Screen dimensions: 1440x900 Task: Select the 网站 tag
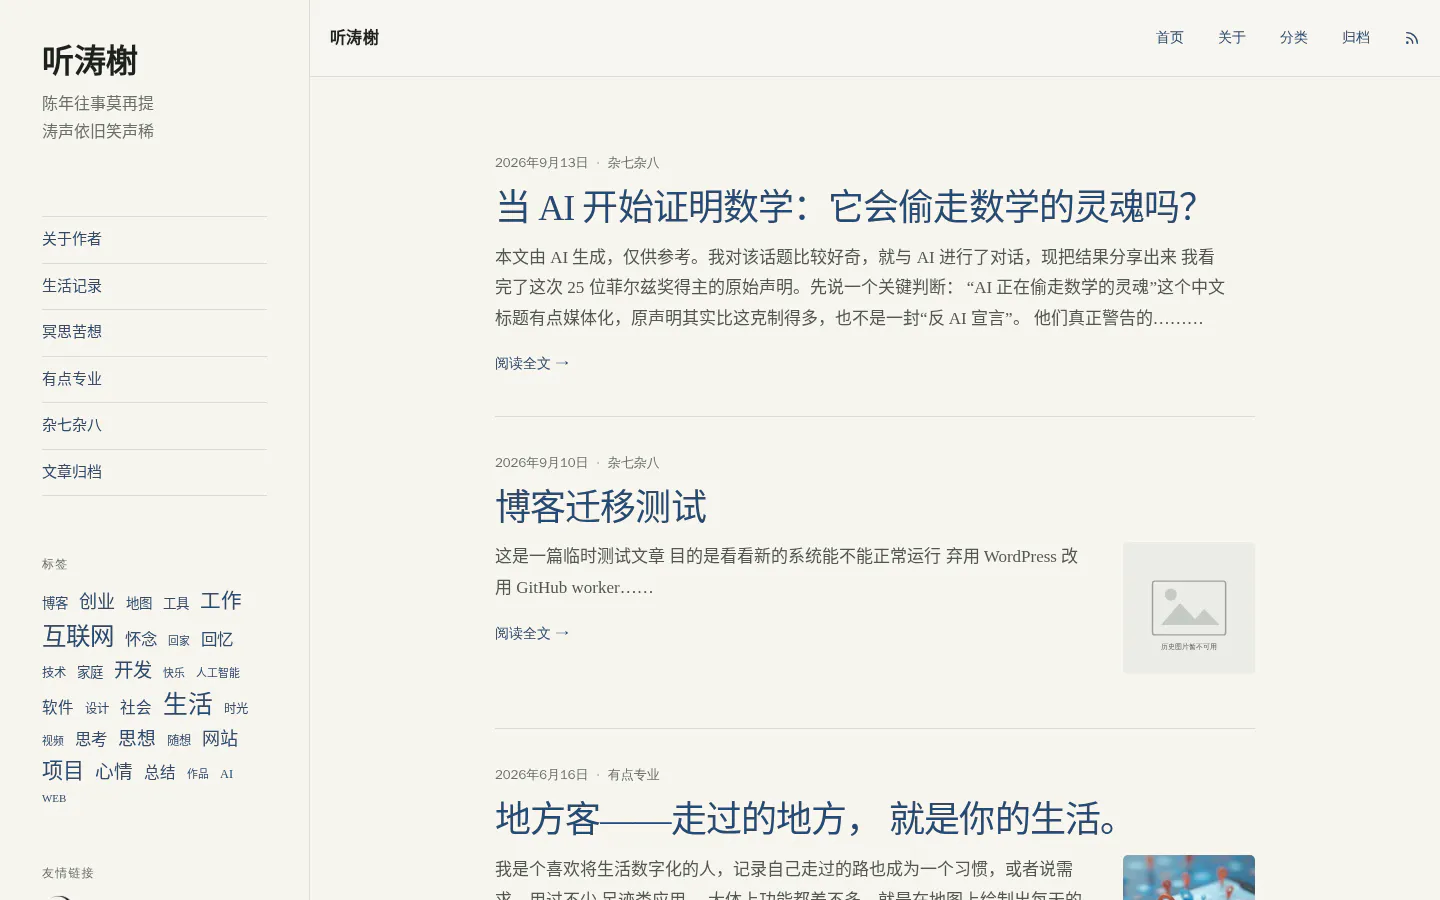pyautogui.click(x=220, y=739)
